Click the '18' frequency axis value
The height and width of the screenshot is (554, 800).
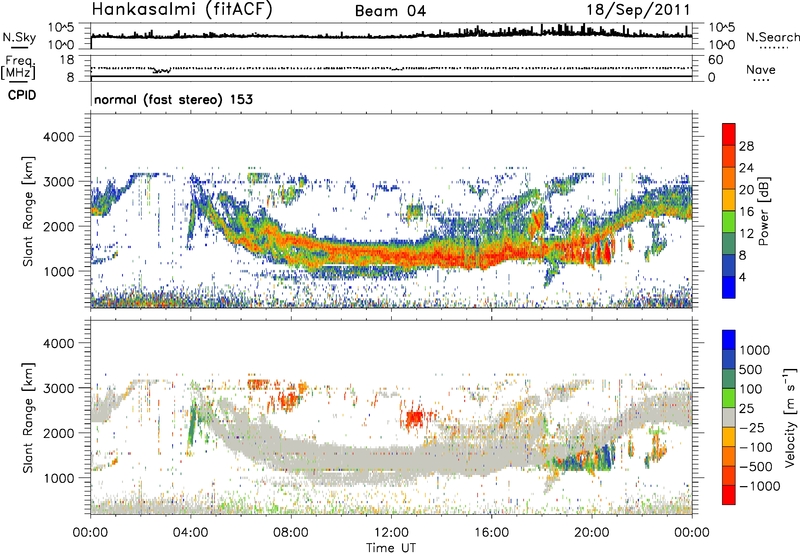point(67,60)
